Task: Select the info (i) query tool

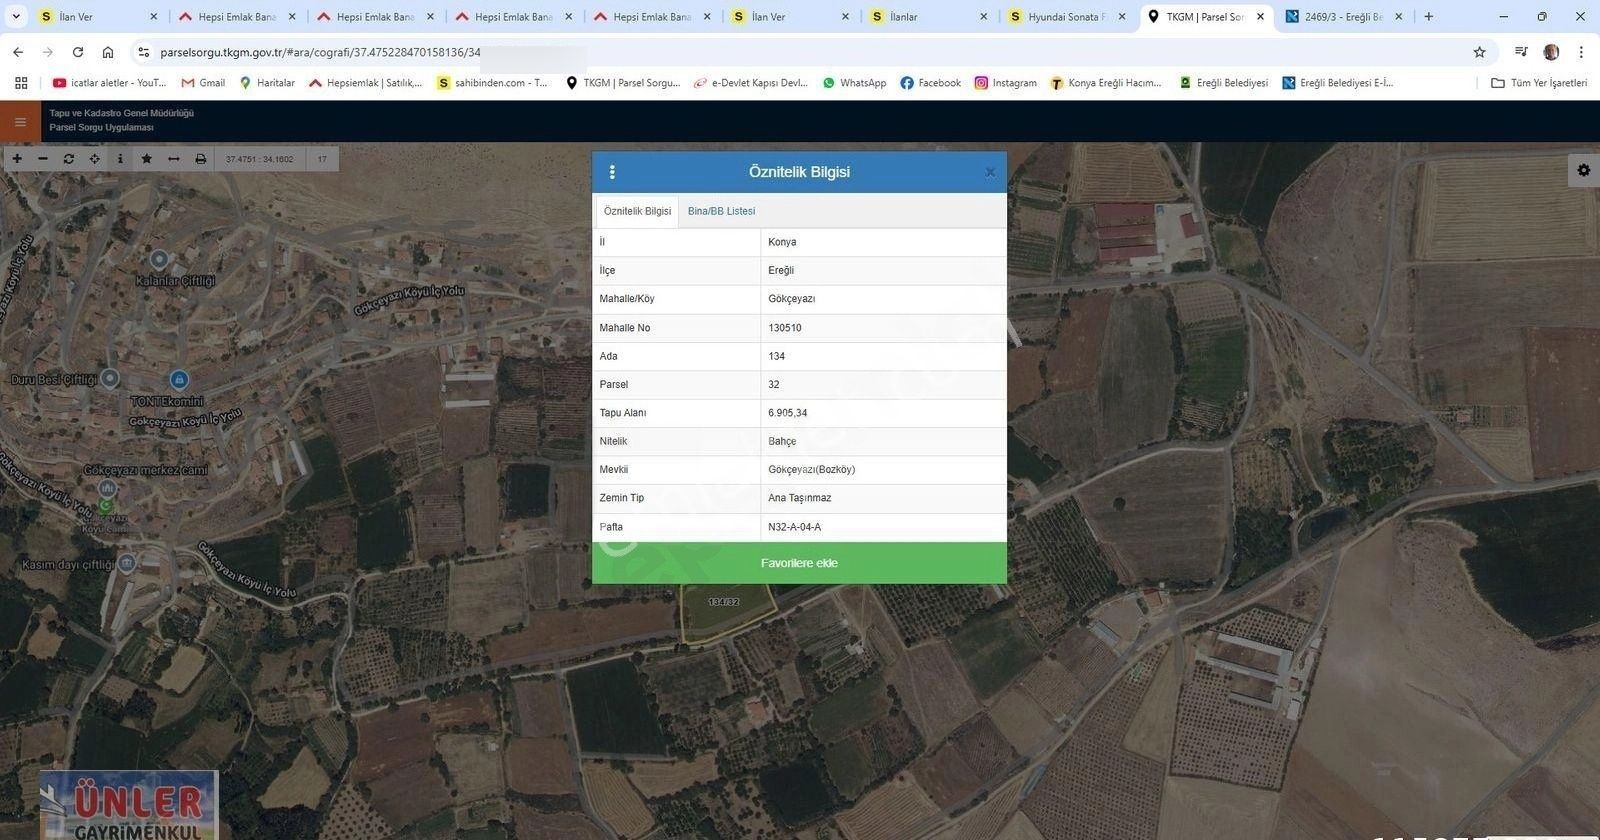Action: [x=120, y=159]
